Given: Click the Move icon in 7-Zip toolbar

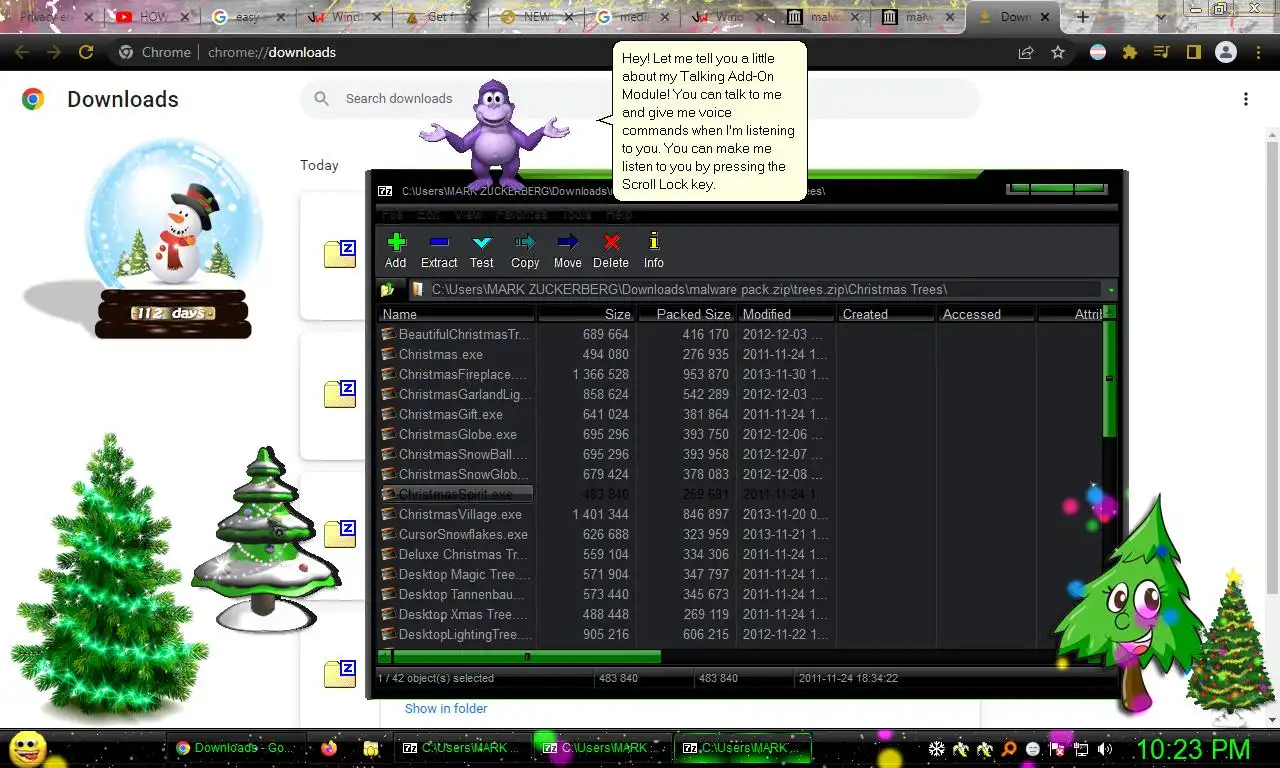Looking at the screenshot, I should [x=567, y=250].
